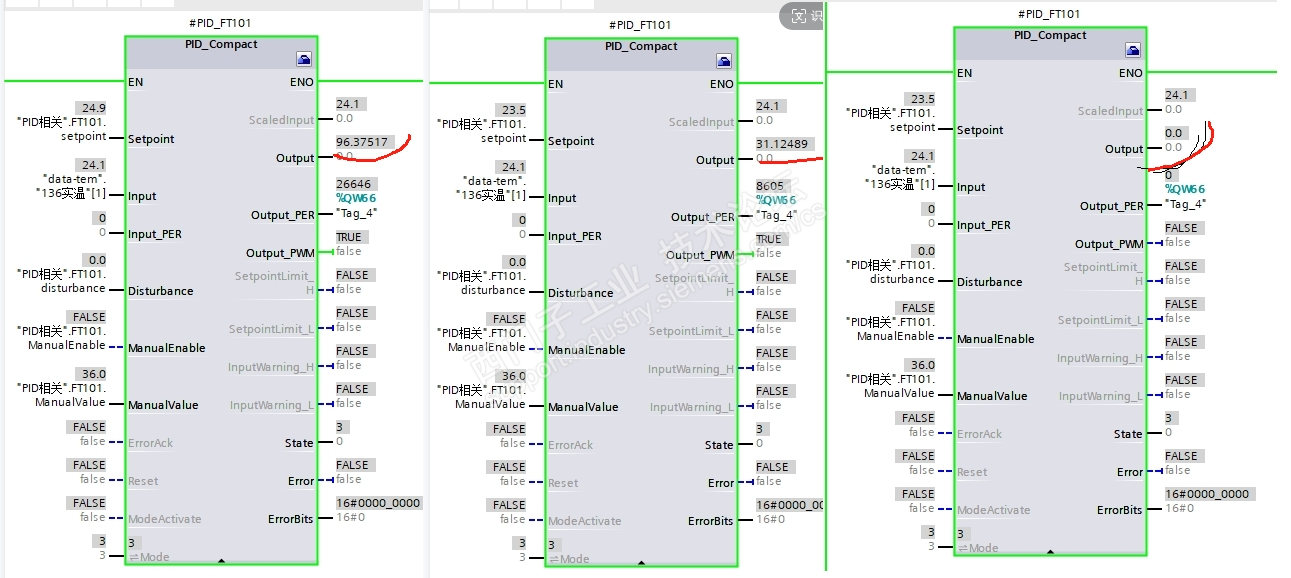The width and height of the screenshot is (1291, 578).
Task: Click Output_PWM pin on middle block
Action: 700,255
